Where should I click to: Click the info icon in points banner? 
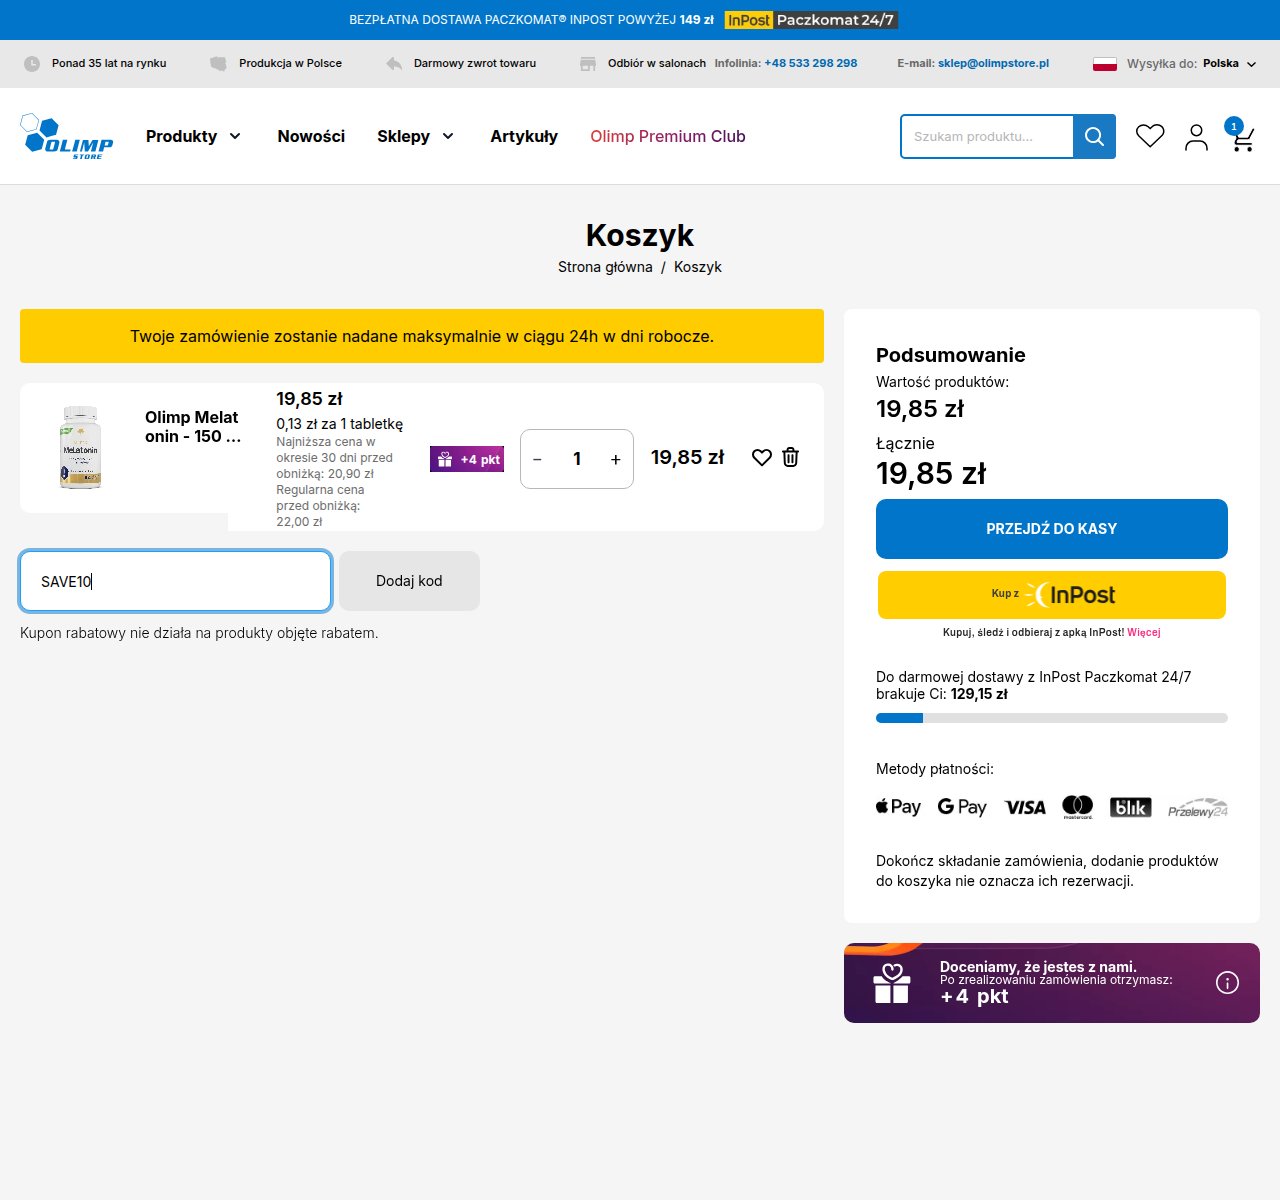[x=1227, y=983]
